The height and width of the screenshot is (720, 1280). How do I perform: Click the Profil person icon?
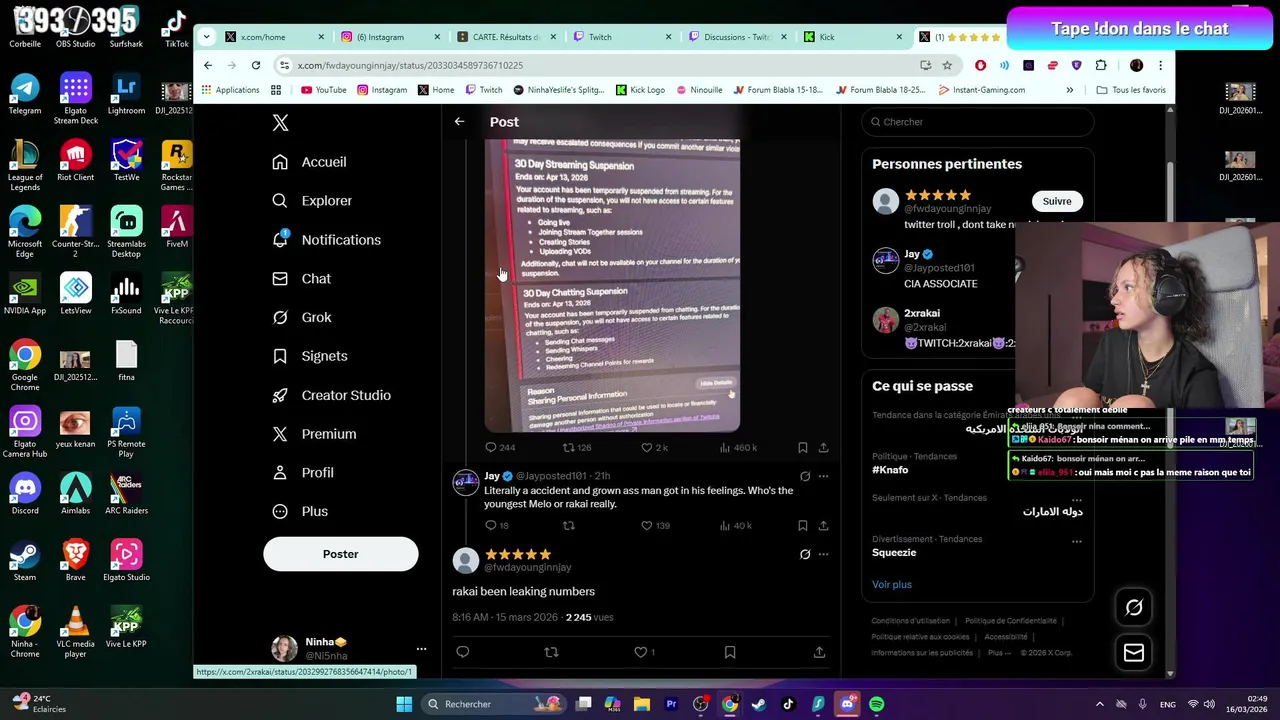(280, 472)
